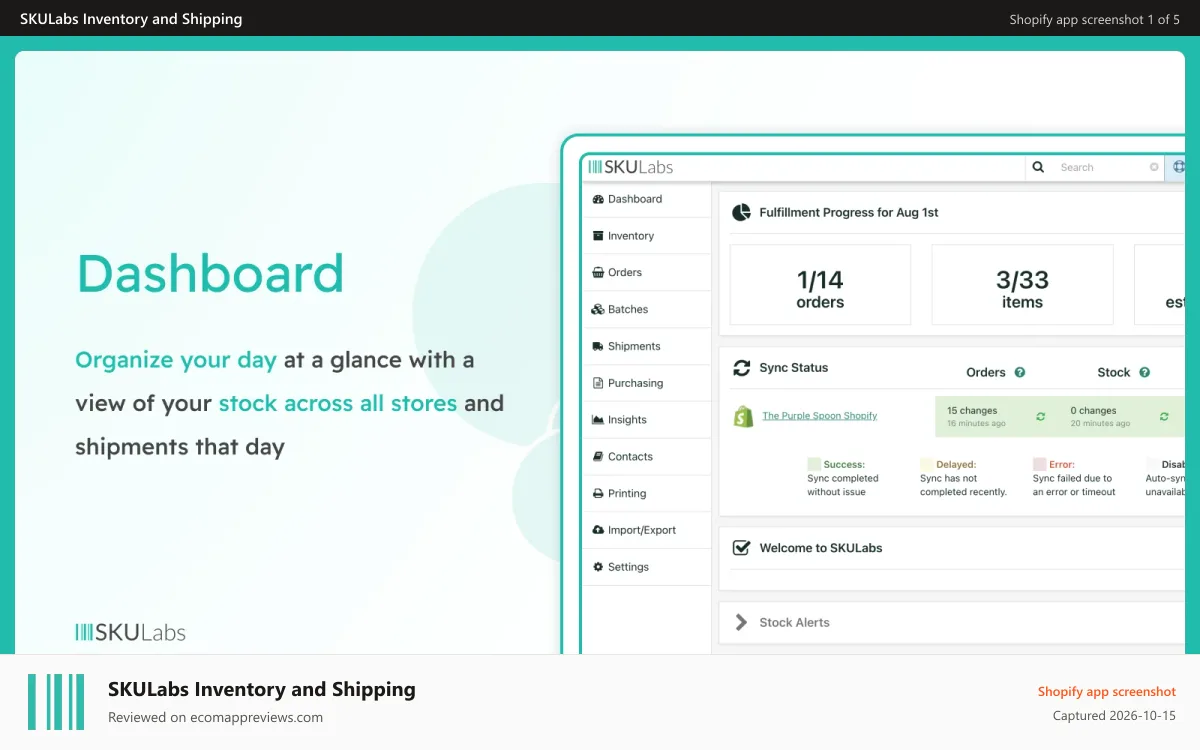Click the Sync Status refresh icon
Image resolution: width=1200 pixels, height=750 pixels.
click(x=741, y=368)
